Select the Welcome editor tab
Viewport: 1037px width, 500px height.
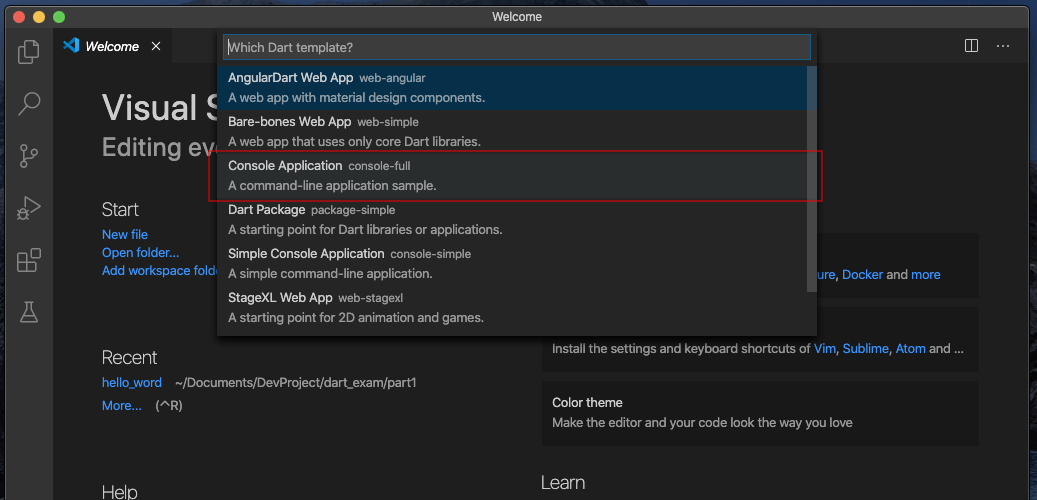[112, 46]
